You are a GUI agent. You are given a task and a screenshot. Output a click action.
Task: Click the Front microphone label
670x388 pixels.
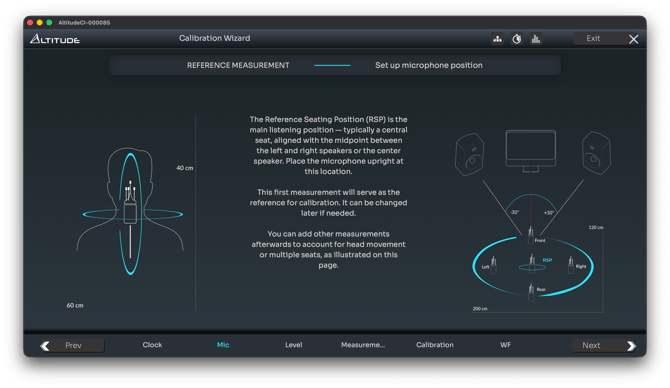540,241
